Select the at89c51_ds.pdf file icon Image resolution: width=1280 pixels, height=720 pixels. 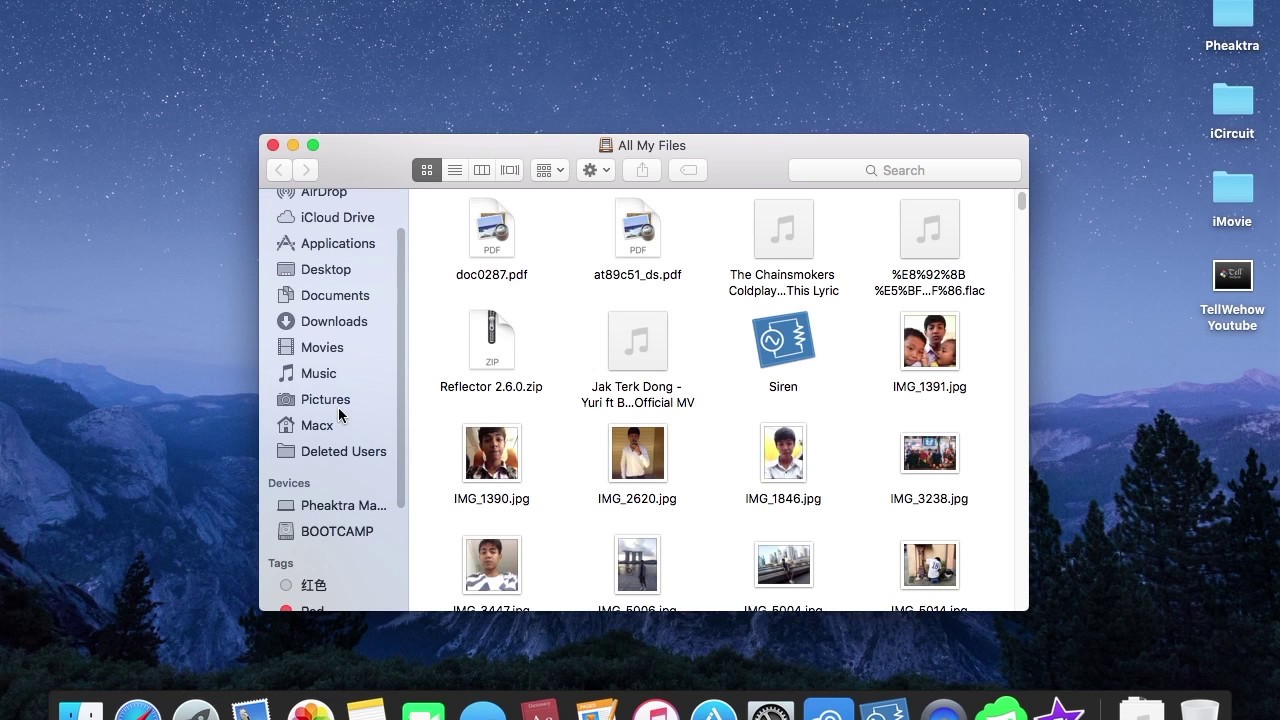pyautogui.click(x=637, y=228)
